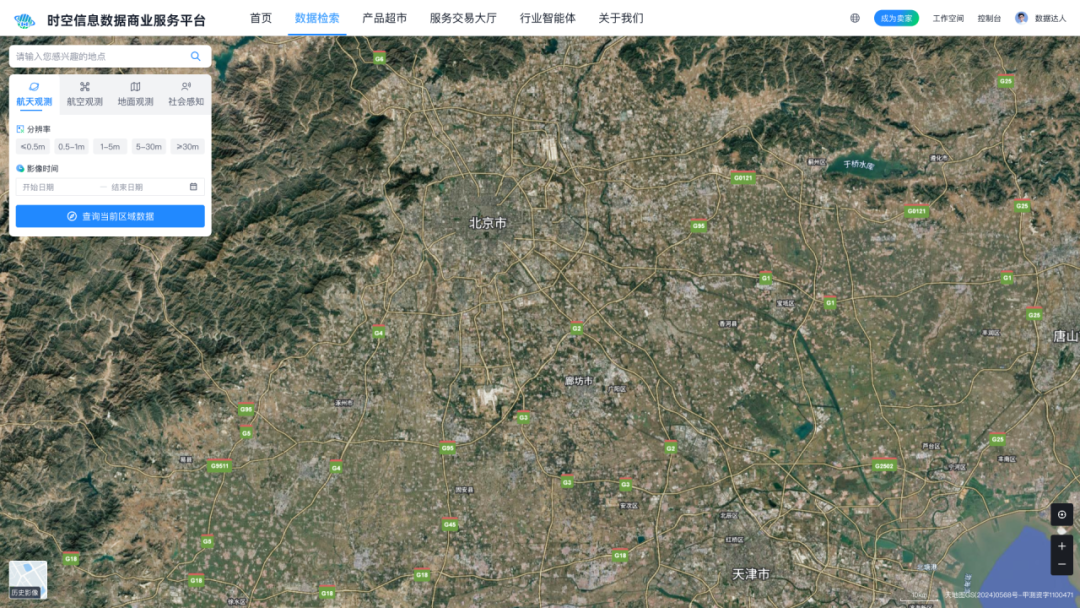Toggle the 1–5m resolution filter

(110, 147)
